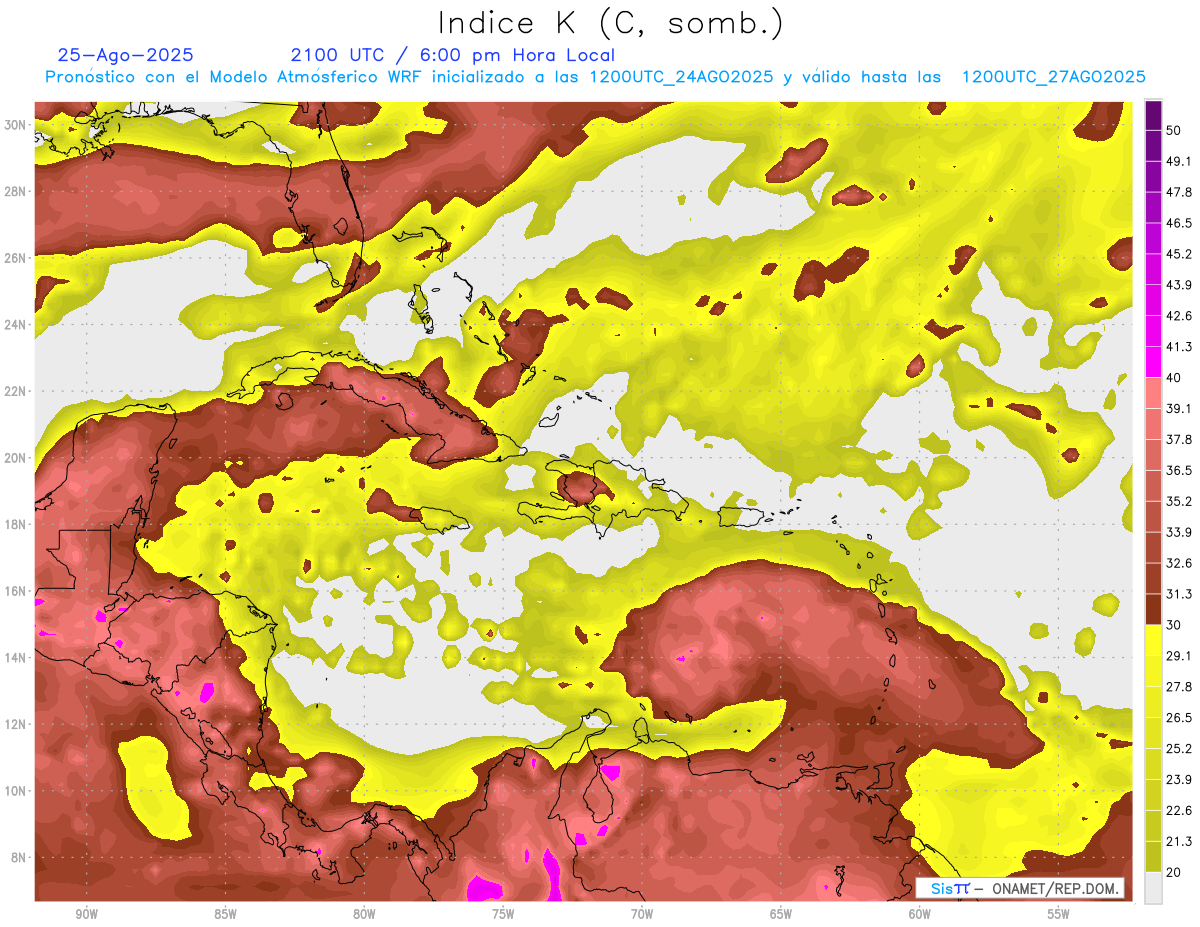Image resolution: width=1200 pixels, height=927 pixels.
Task: Click the 16N latitude label
Action: pyautogui.click(x=16, y=591)
